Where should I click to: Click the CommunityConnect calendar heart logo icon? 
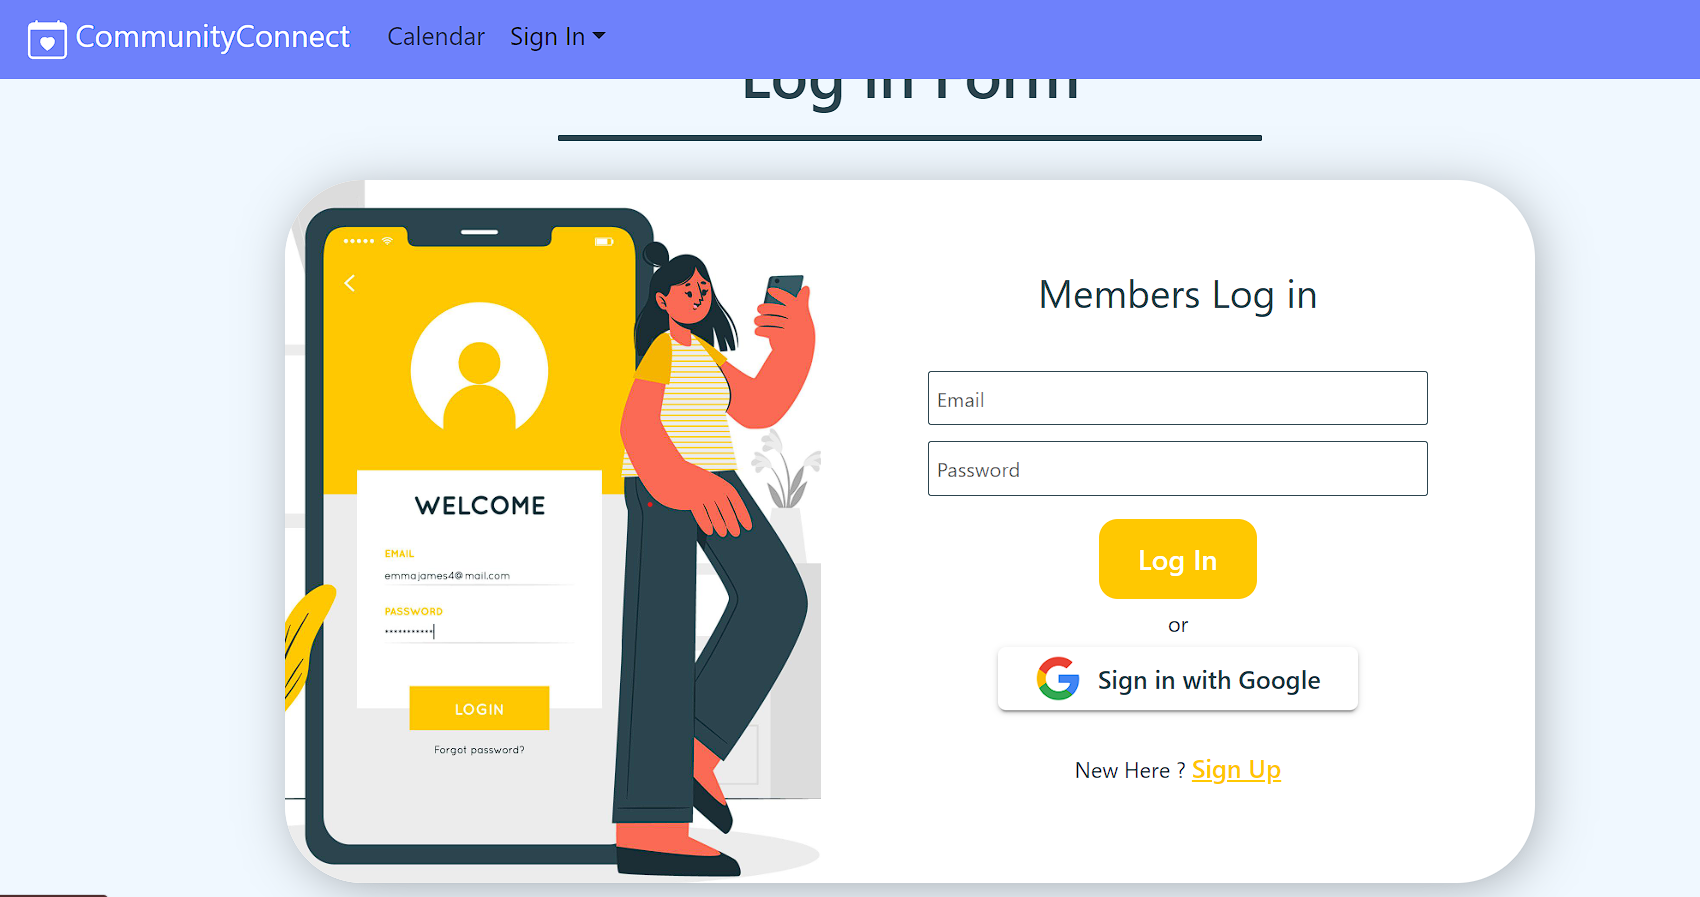[47, 40]
